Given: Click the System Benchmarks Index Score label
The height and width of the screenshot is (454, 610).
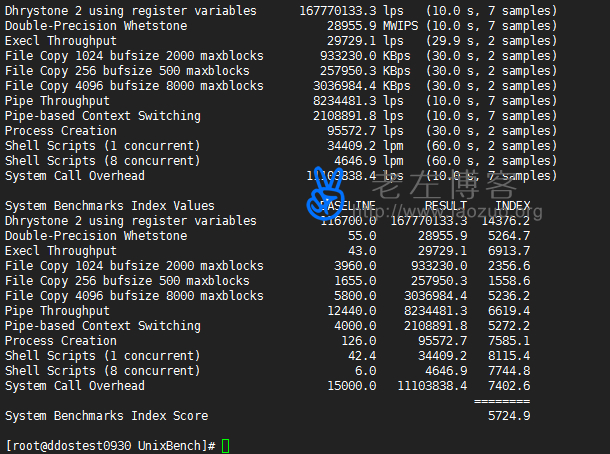Looking at the screenshot, I should point(107,415).
